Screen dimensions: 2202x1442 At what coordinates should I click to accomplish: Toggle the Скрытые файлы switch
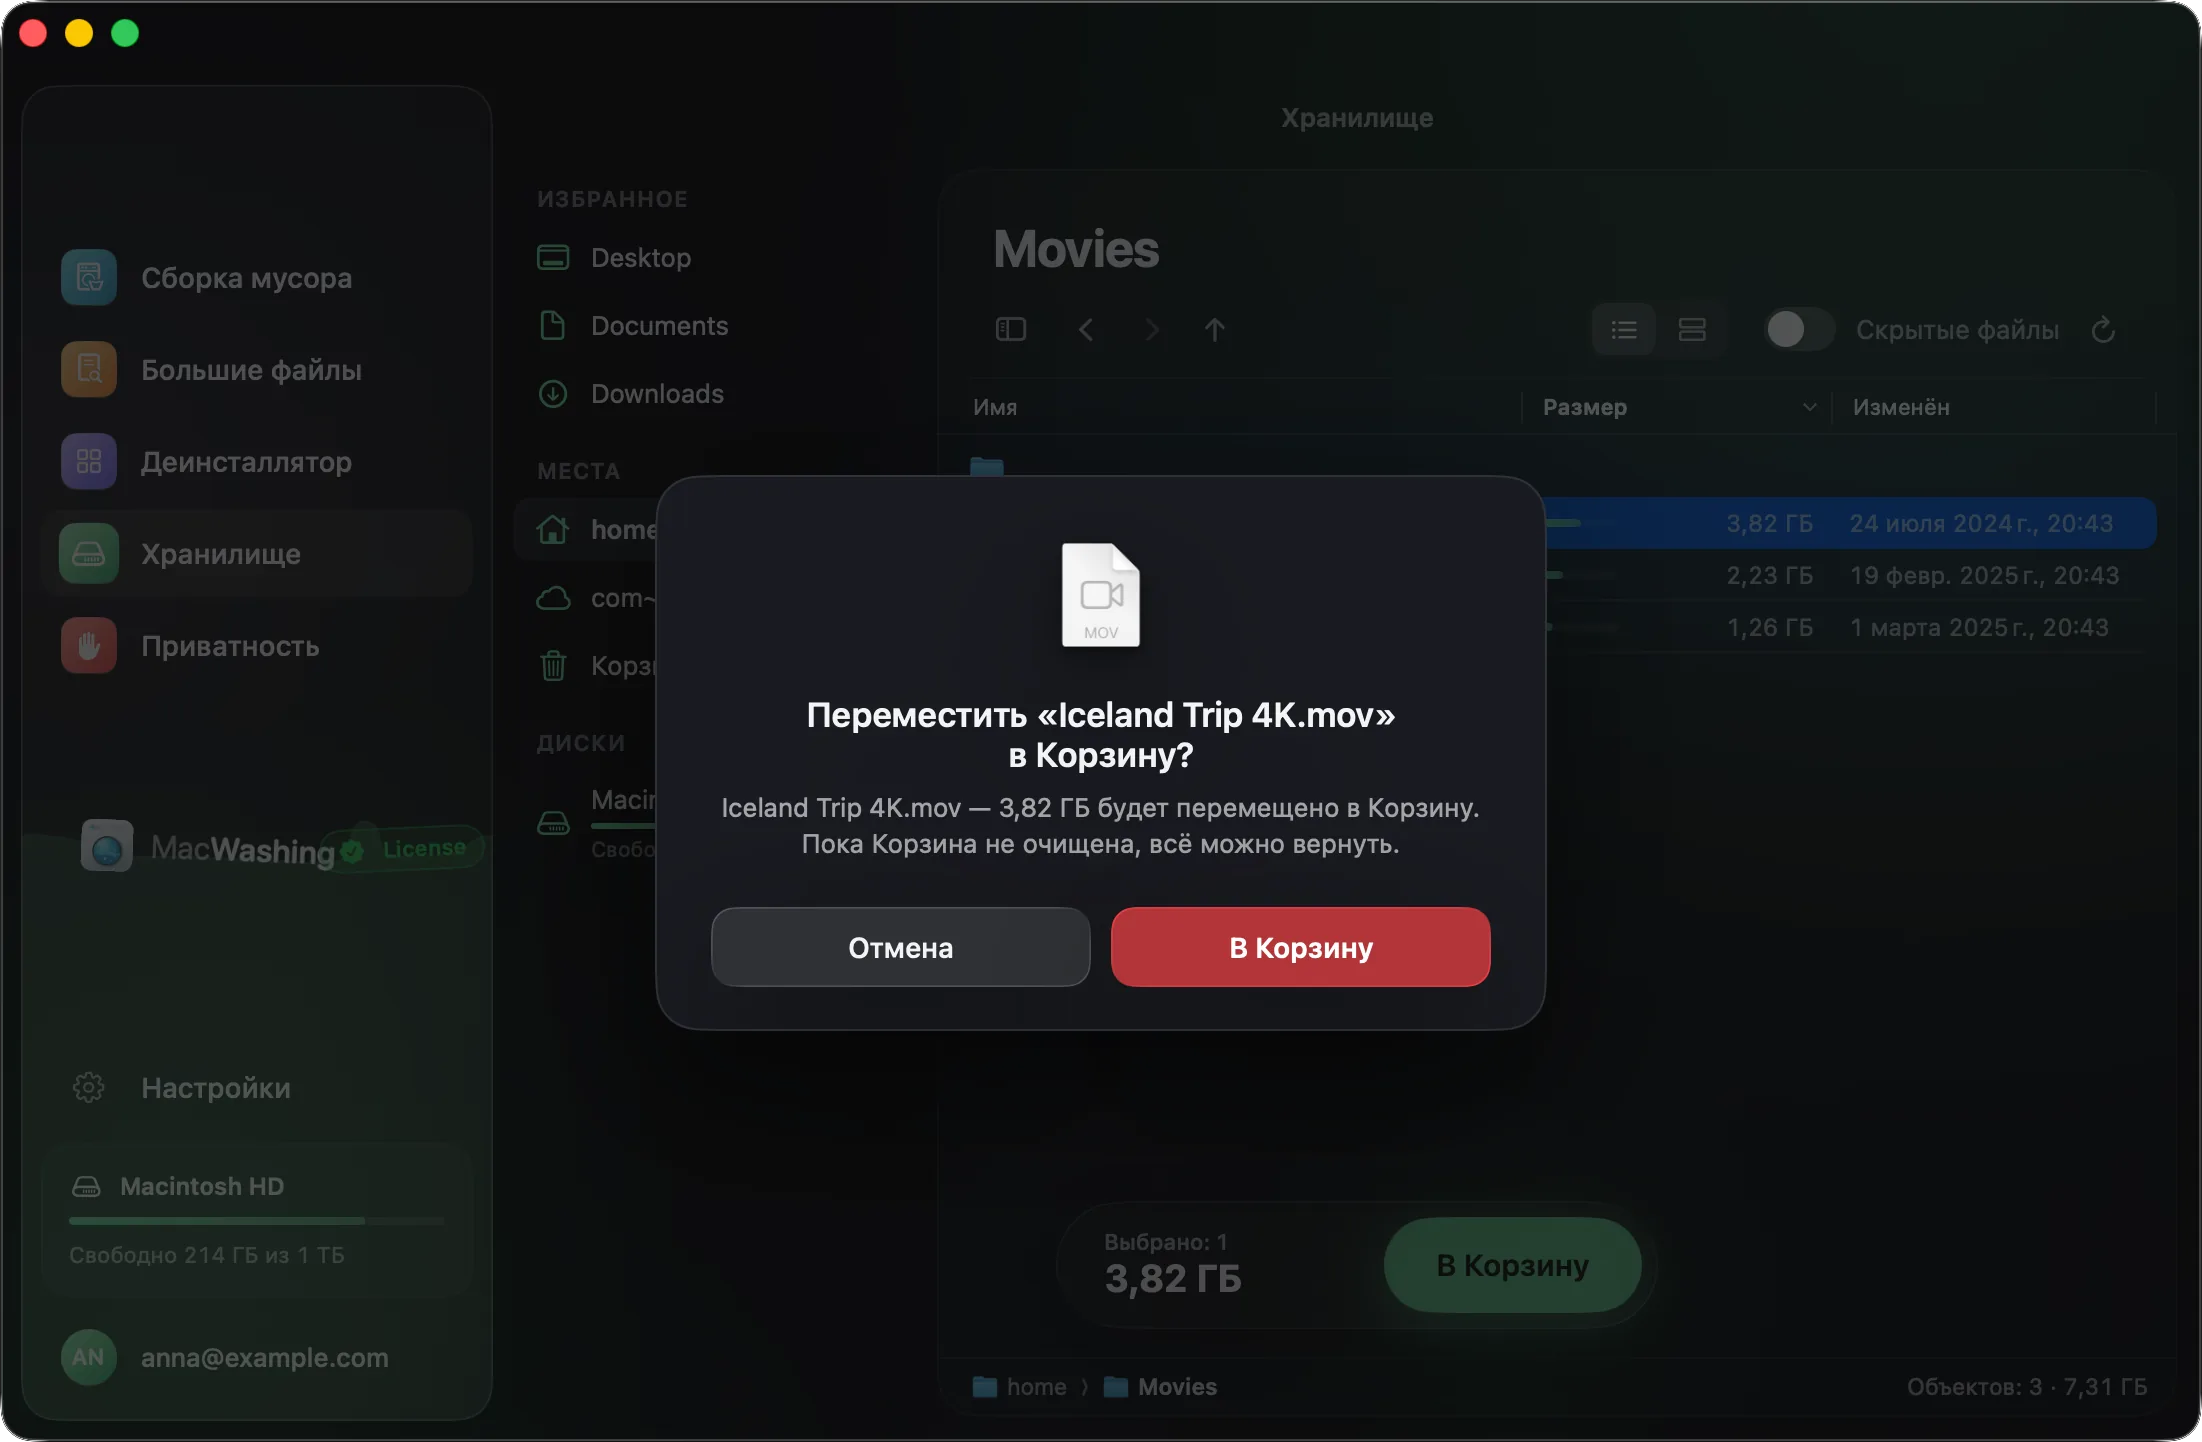pos(1800,329)
